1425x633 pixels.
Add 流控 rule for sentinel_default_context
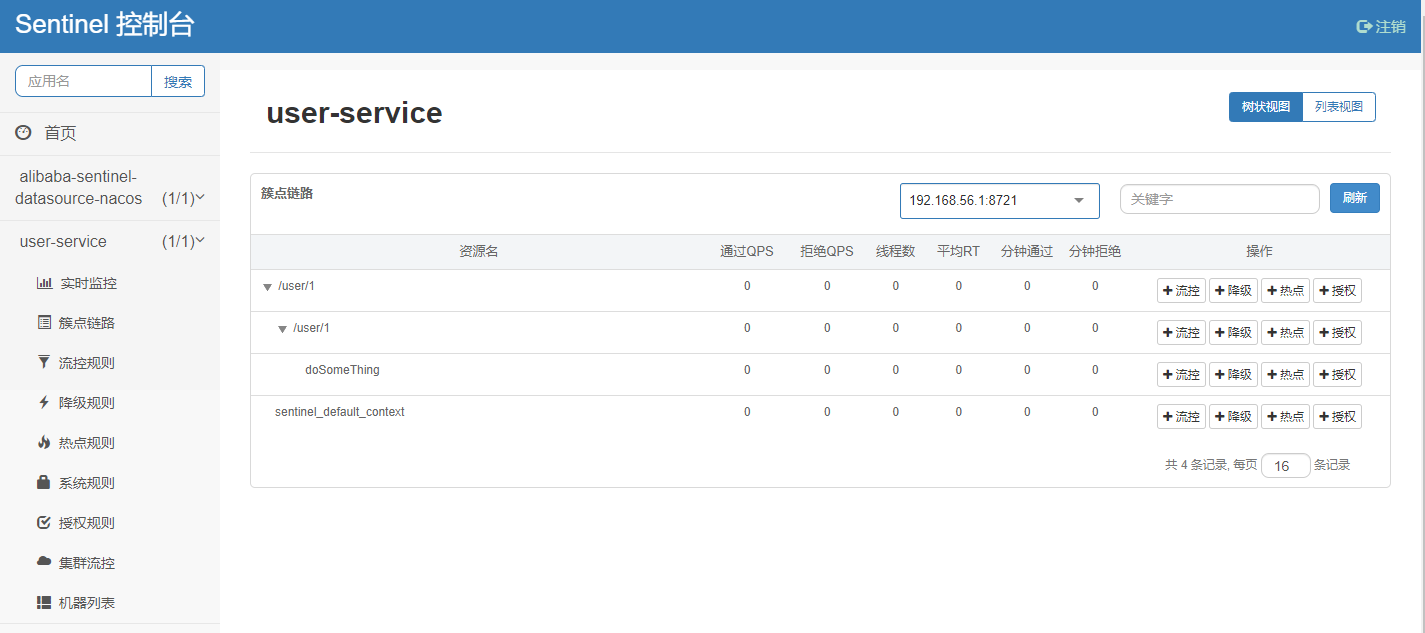pos(1181,416)
